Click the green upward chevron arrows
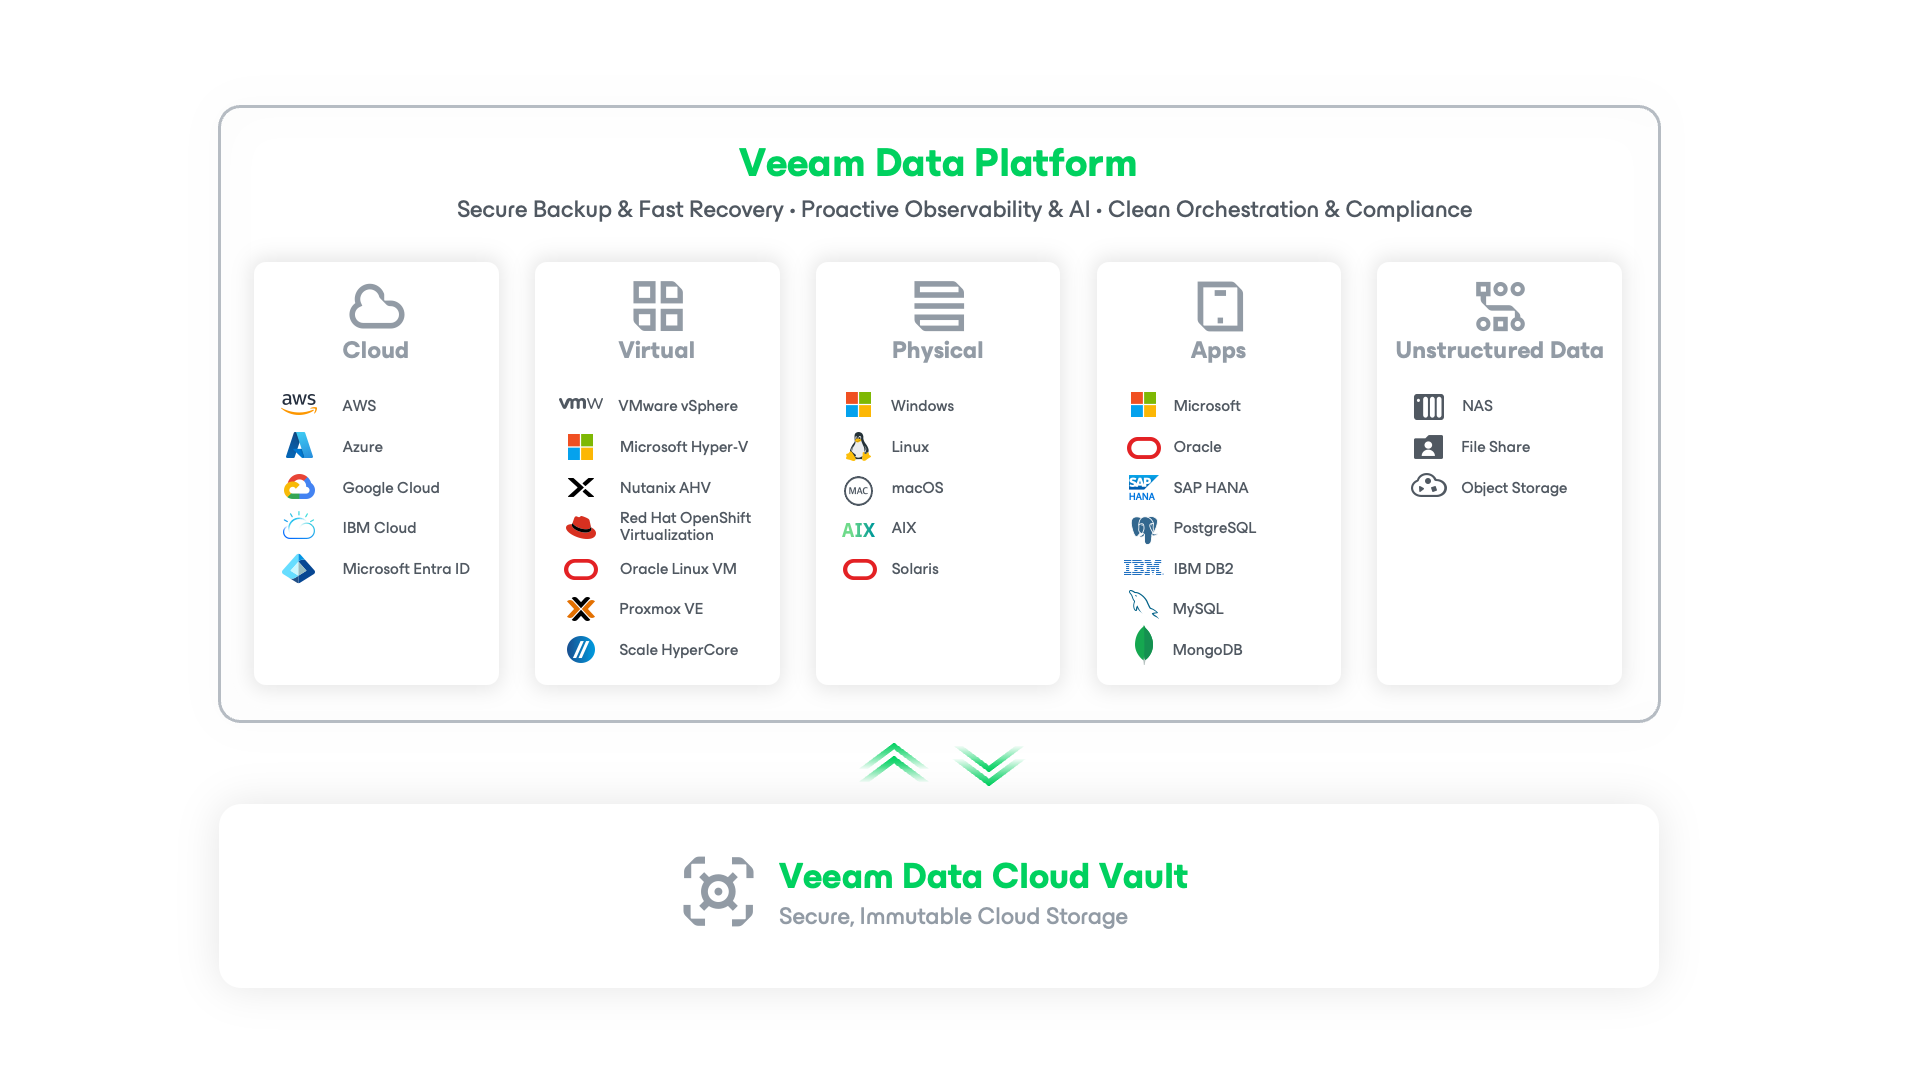 (x=893, y=762)
